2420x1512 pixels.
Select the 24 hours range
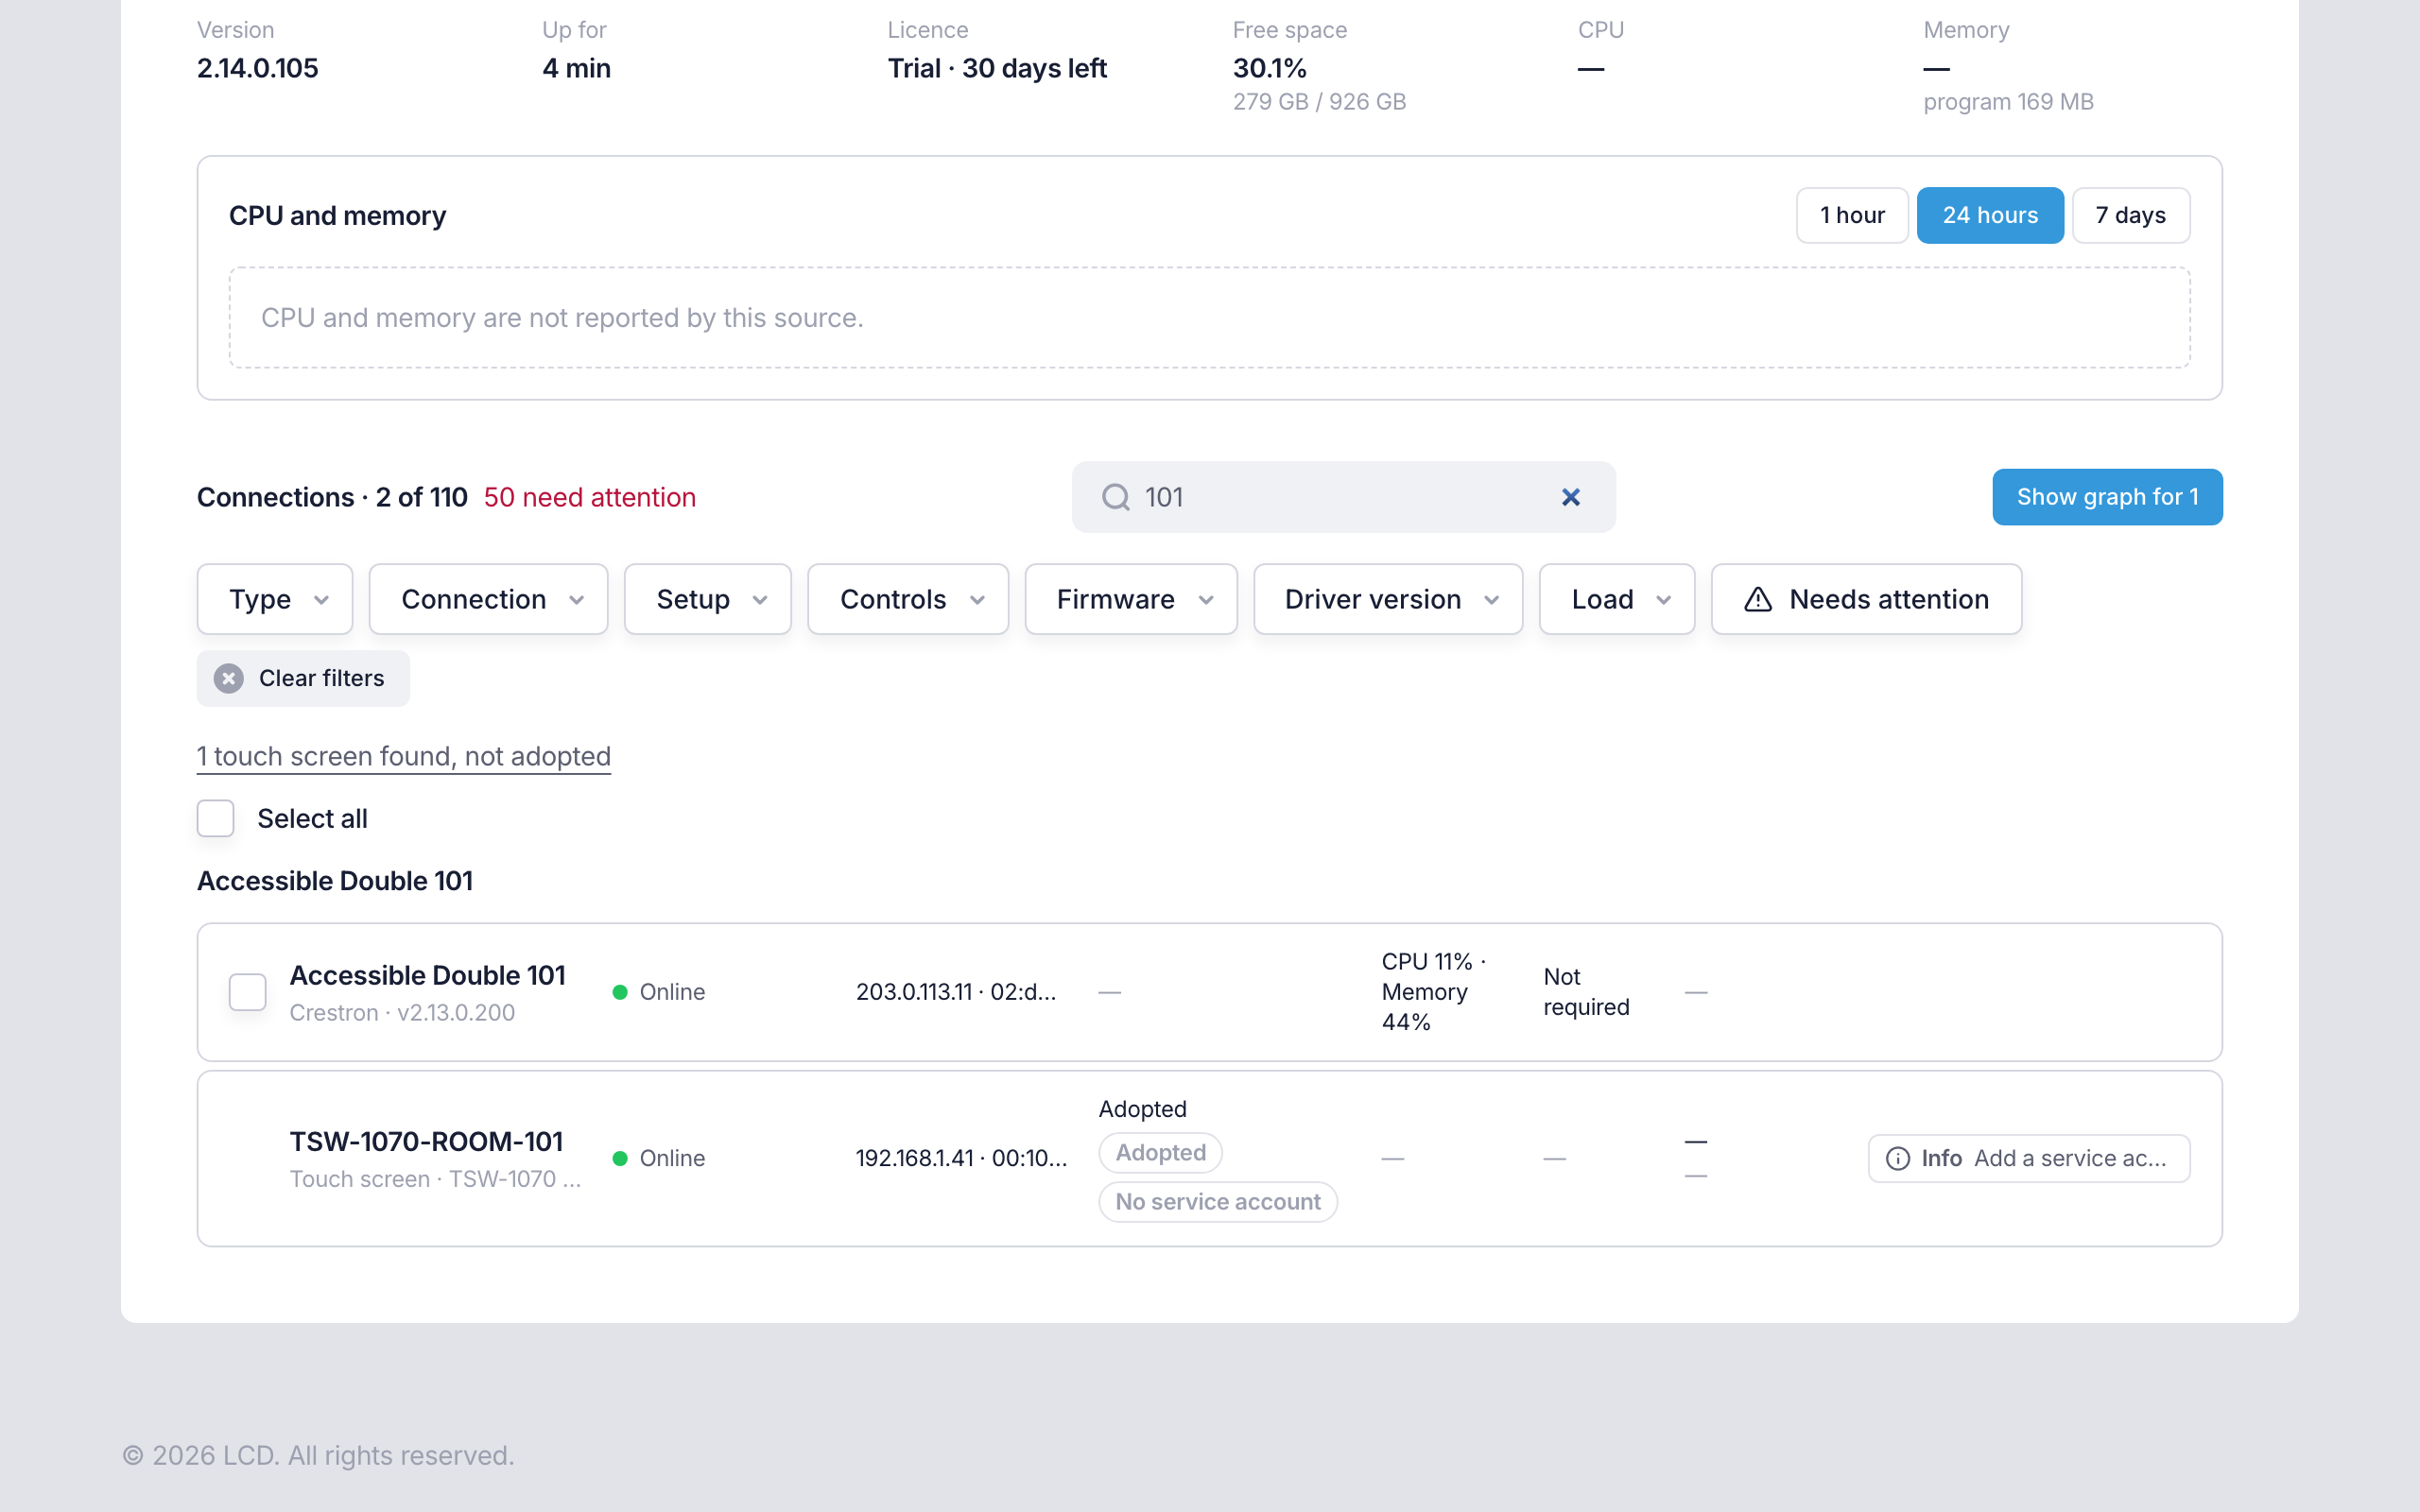[x=1990, y=215]
